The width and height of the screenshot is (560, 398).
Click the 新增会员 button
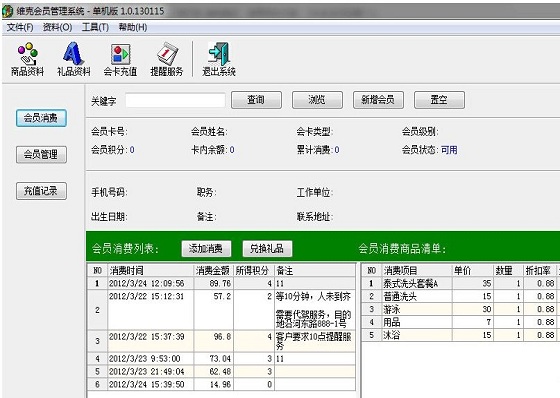(x=378, y=100)
